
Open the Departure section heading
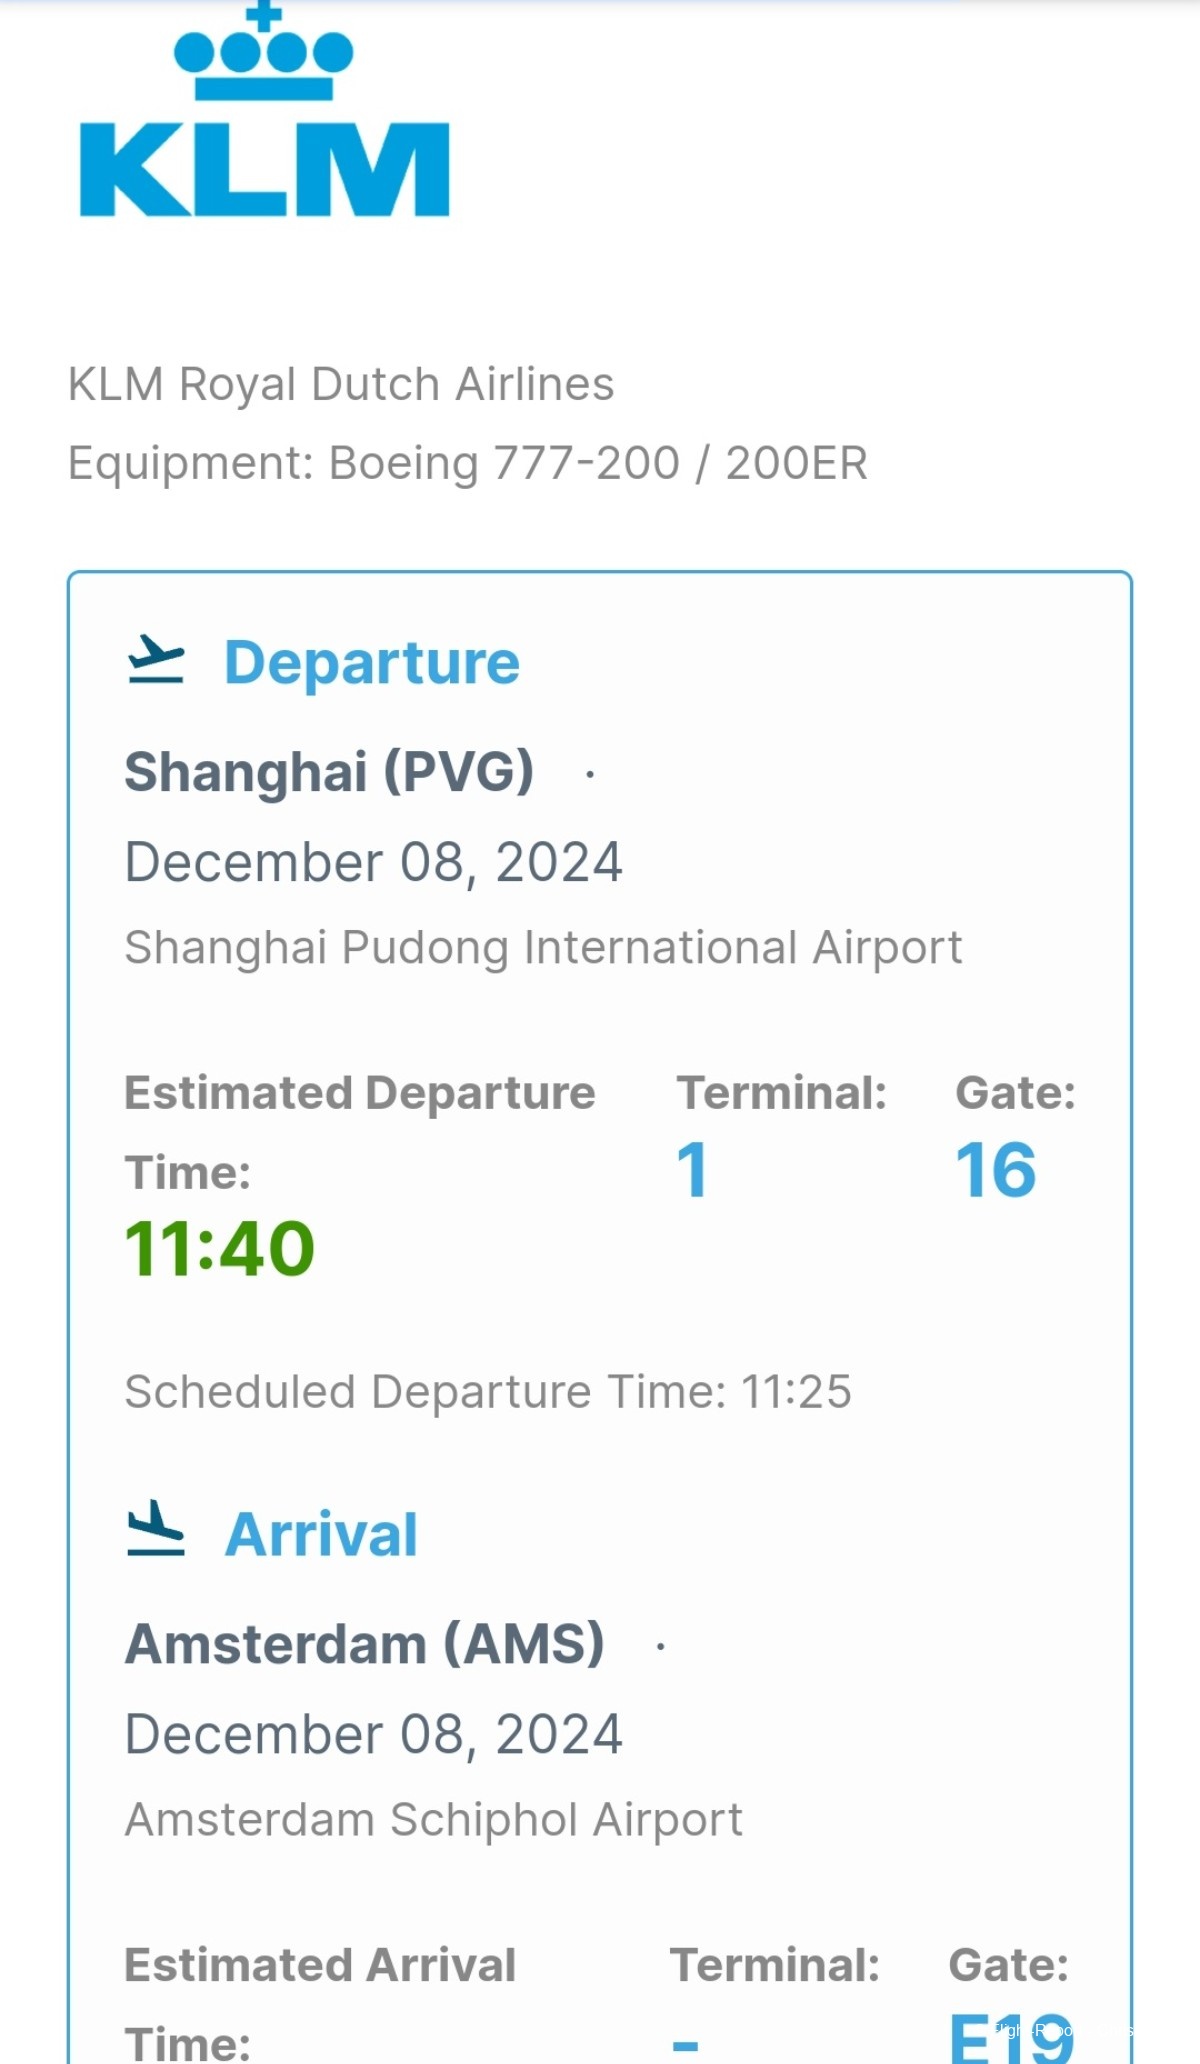click(x=372, y=663)
